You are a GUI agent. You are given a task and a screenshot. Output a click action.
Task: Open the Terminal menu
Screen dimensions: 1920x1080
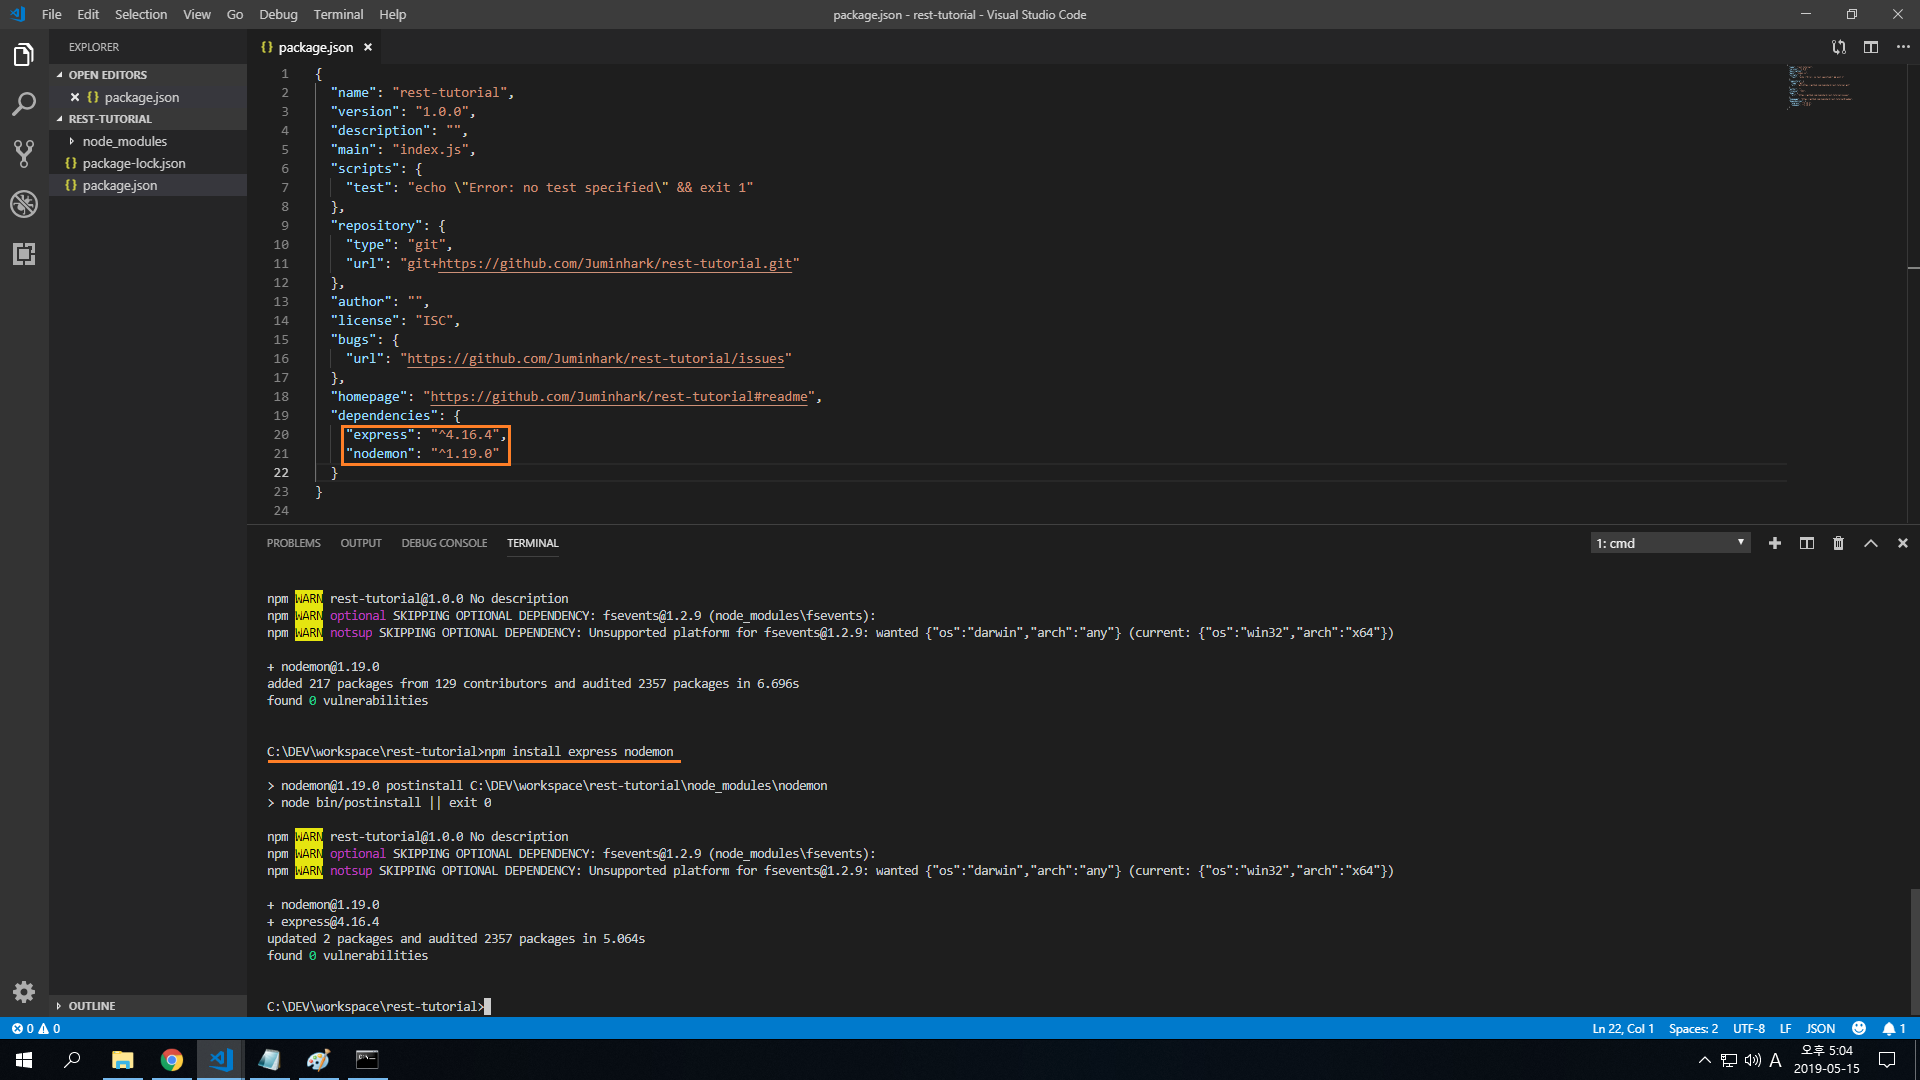(338, 14)
